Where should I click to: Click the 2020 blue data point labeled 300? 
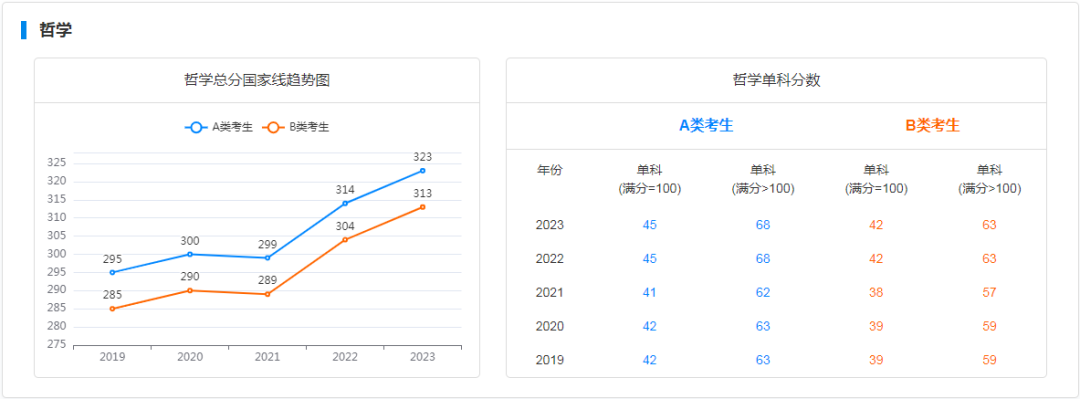pyautogui.click(x=190, y=254)
